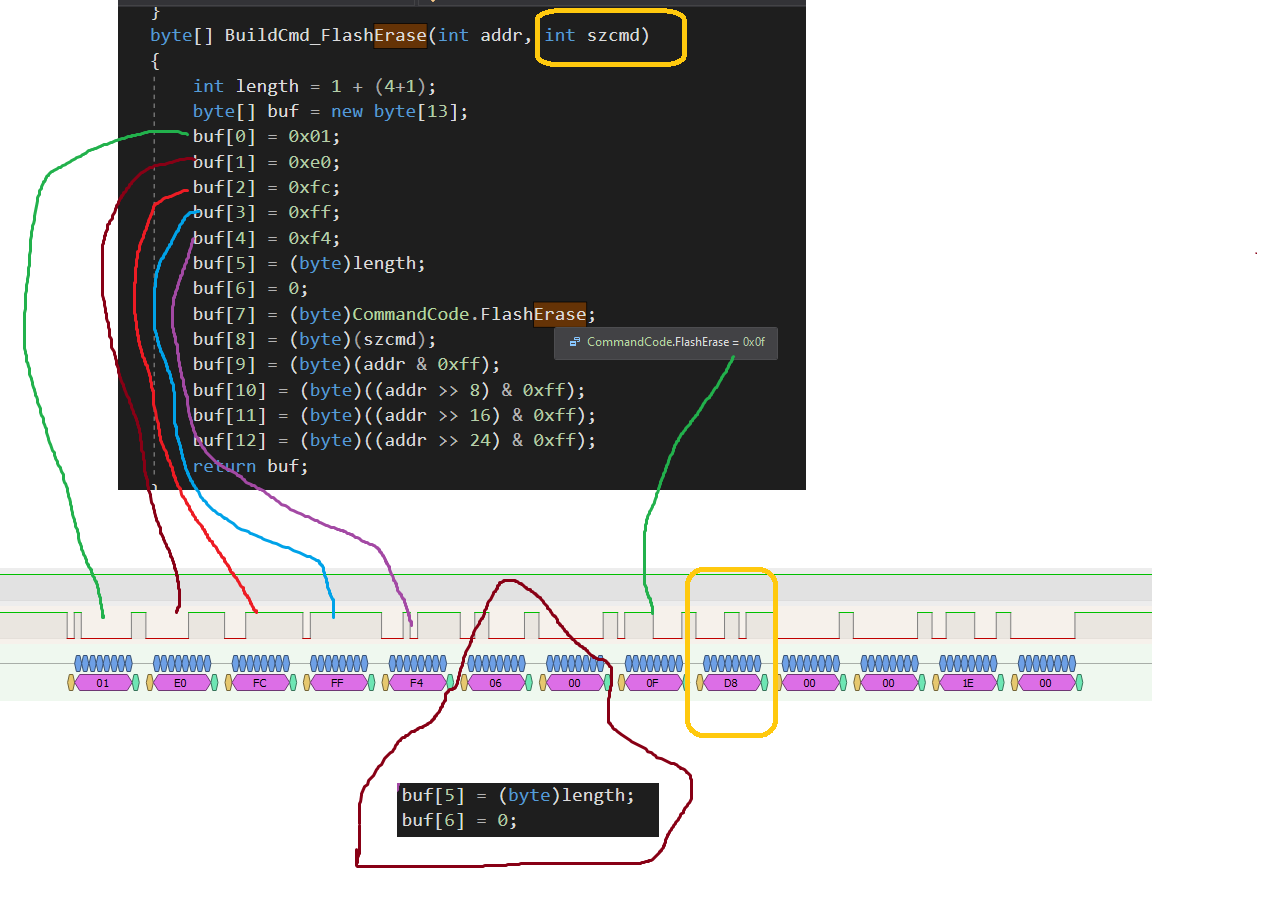Click the buf[12] line with 'addr >> 24'
This screenshot has height=920, width=1276.
(x=395, y=440)
